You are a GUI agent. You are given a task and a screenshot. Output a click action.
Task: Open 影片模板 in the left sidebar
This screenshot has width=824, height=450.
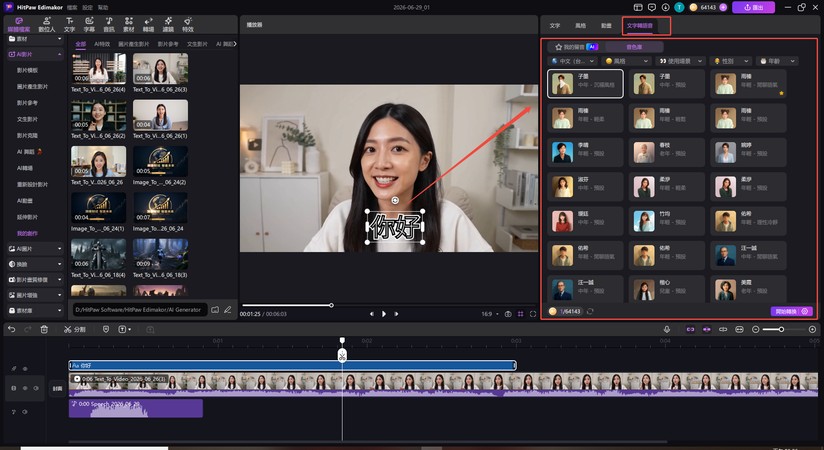(27, 70)
